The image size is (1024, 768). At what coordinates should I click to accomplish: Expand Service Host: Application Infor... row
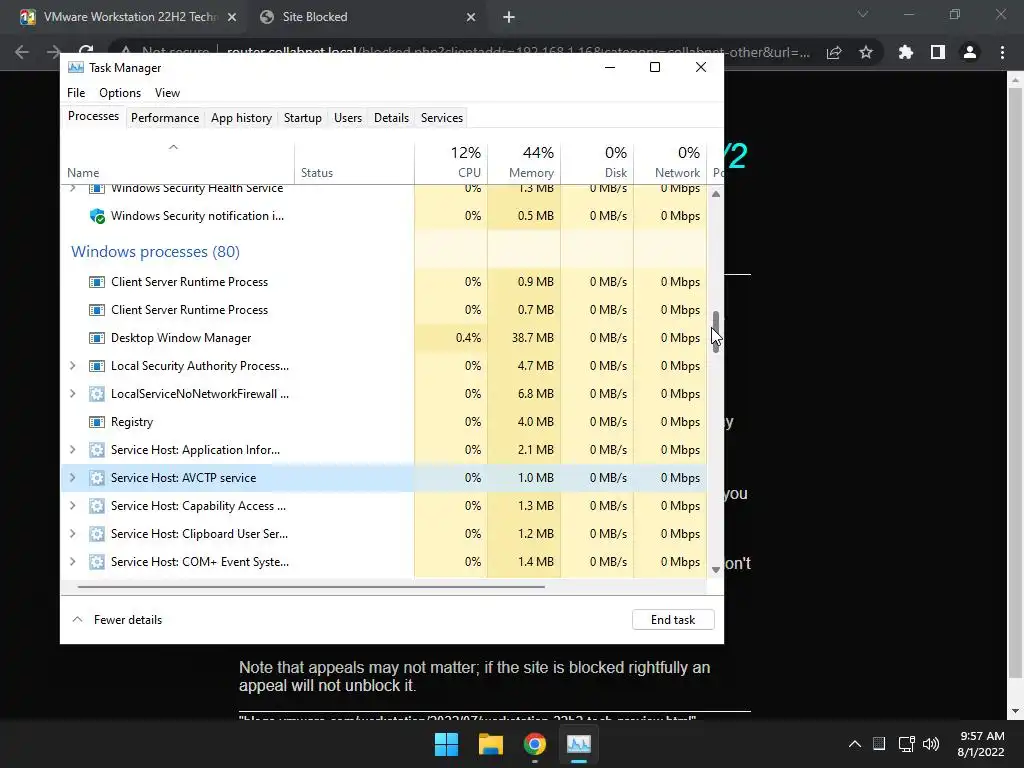pos(72,450)
